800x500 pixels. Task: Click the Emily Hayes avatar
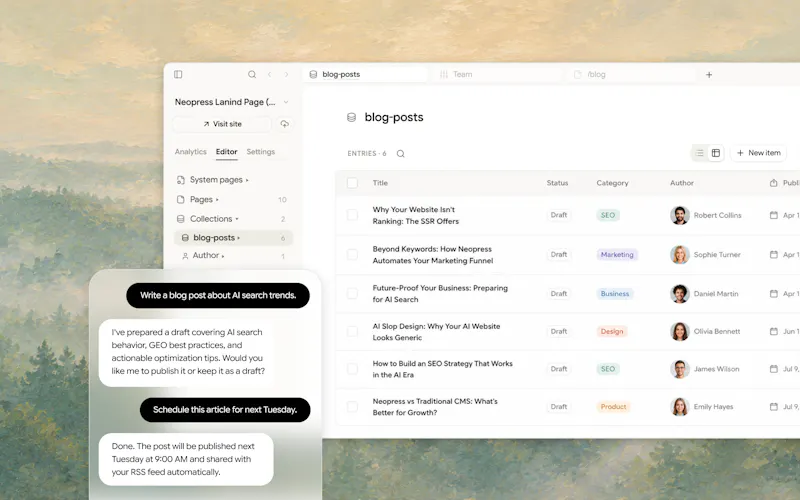pyautogui.click(x=680, y=407)
